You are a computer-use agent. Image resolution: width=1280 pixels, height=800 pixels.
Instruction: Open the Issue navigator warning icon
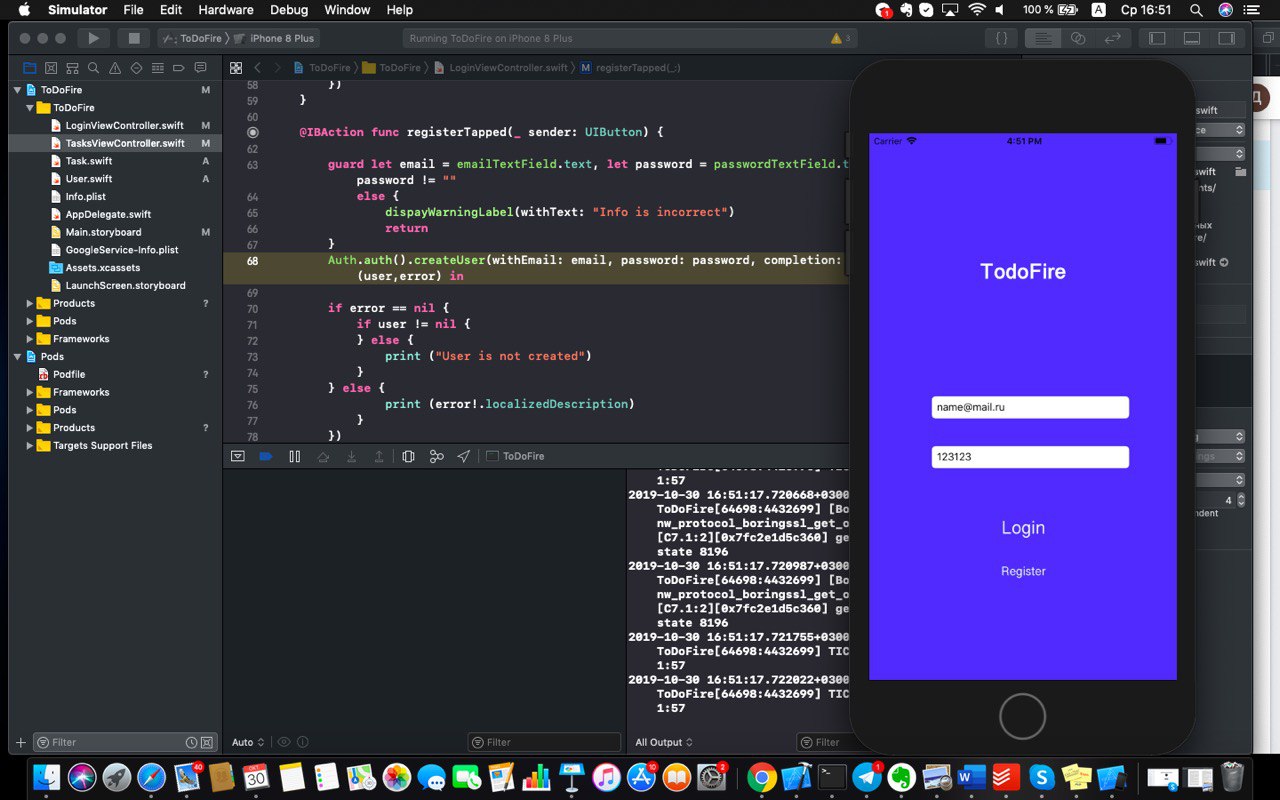(x=115, y=68)
